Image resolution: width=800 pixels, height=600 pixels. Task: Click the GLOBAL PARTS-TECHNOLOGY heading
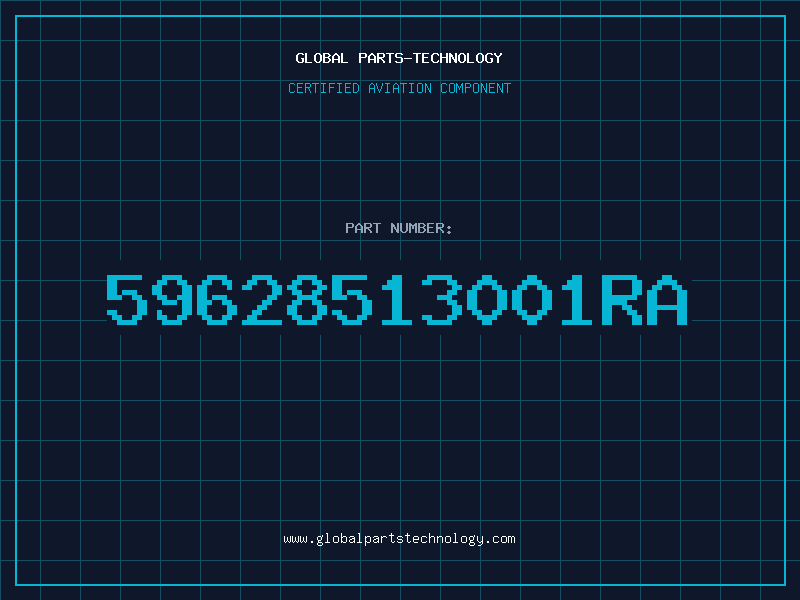(399, 58)
